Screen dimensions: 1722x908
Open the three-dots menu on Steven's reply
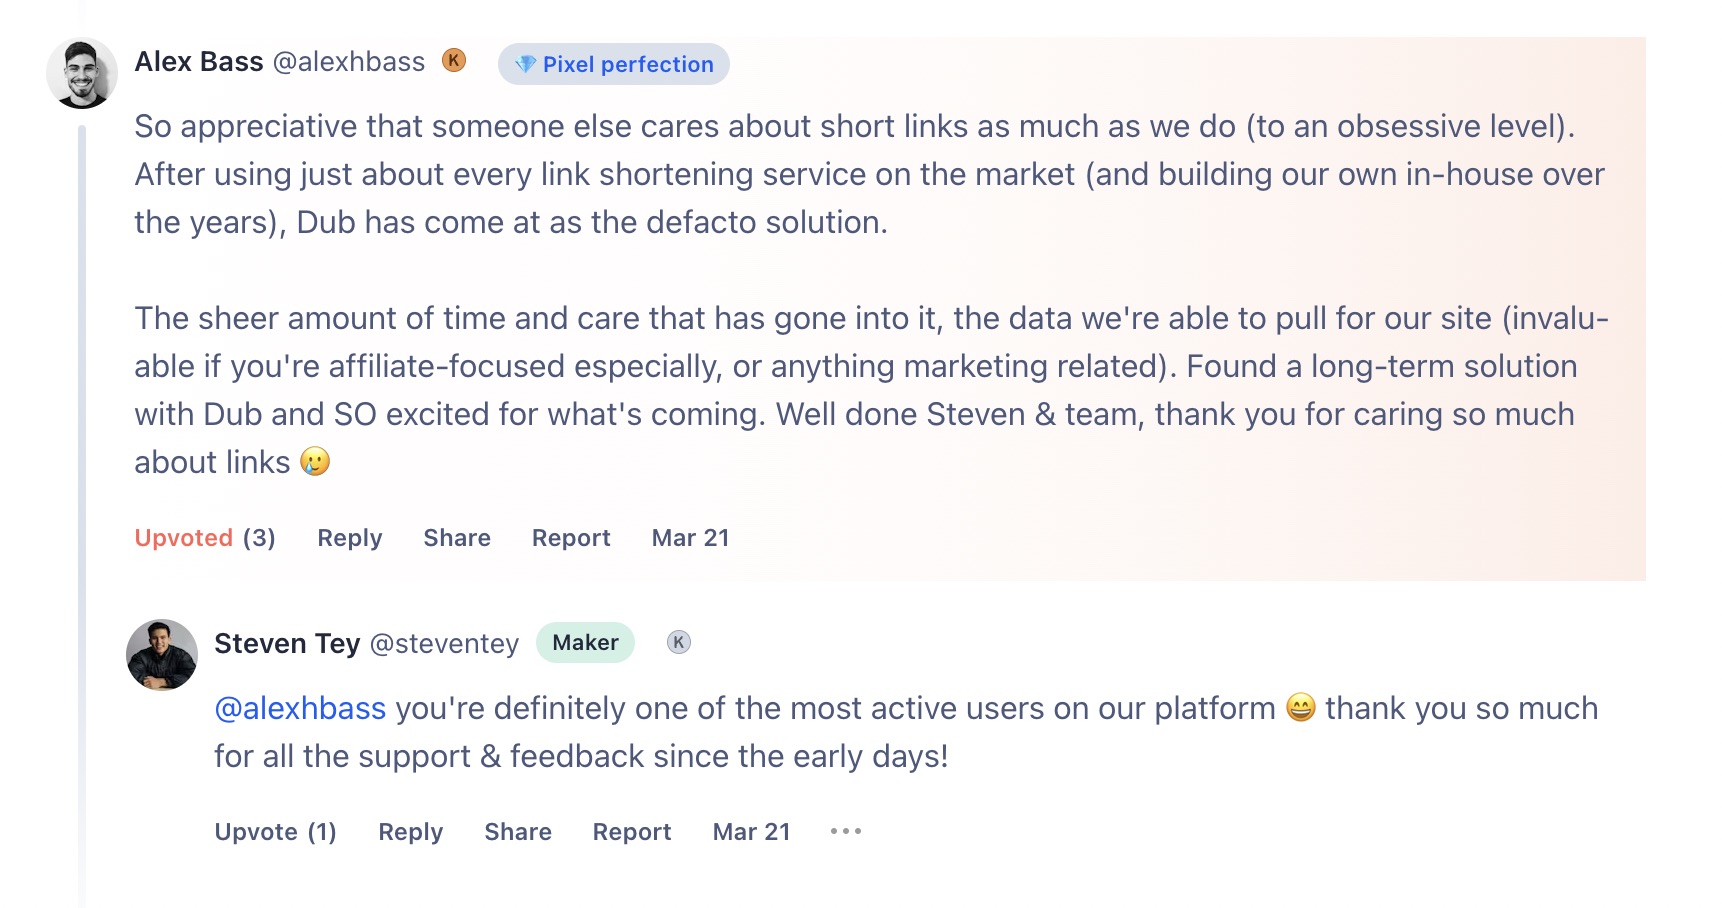[x=846, y=831]
